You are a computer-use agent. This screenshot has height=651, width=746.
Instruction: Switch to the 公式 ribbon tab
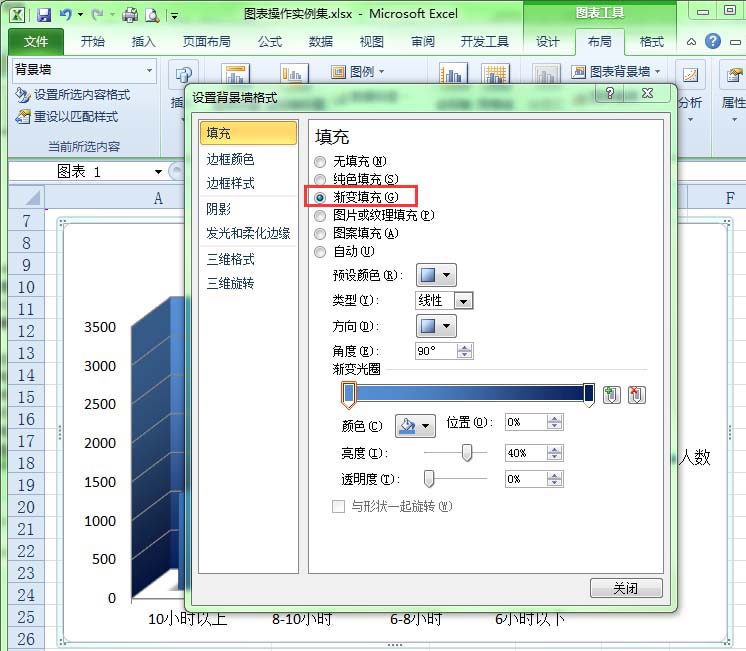point(270,42)
